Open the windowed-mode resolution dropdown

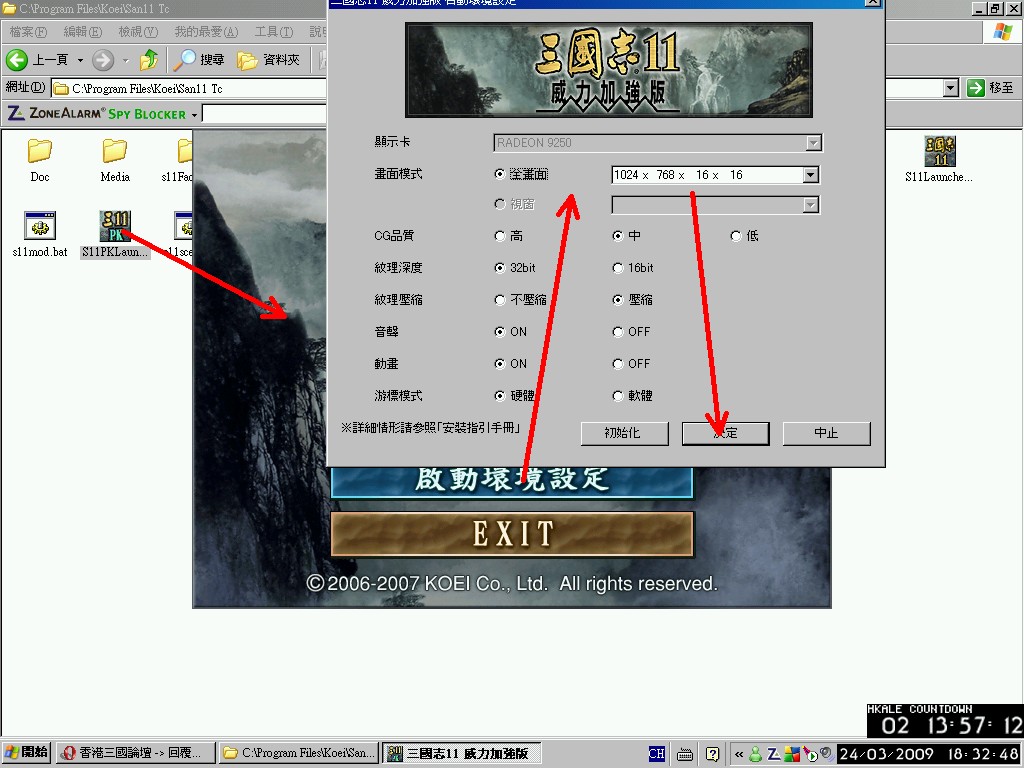(x=810, y=205)
